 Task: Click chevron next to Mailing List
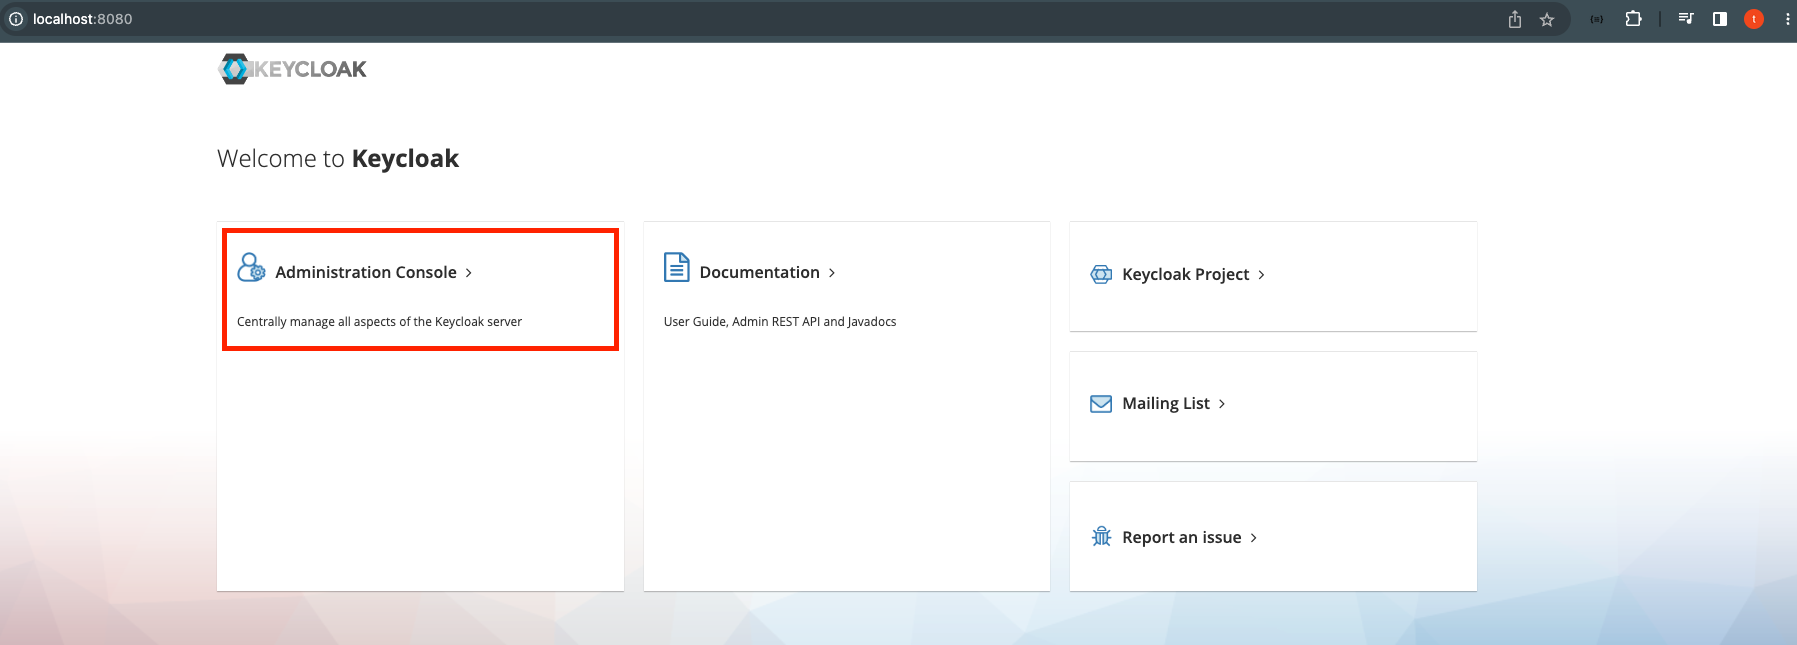[1221, 404]
